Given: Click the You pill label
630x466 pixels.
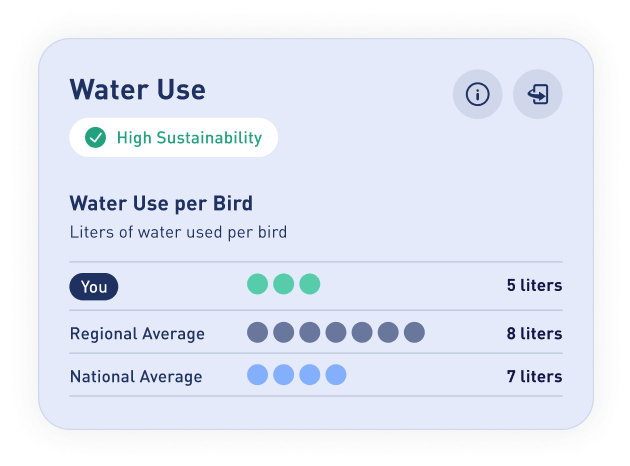Looking at the screenshot, I should coord(94,287).
